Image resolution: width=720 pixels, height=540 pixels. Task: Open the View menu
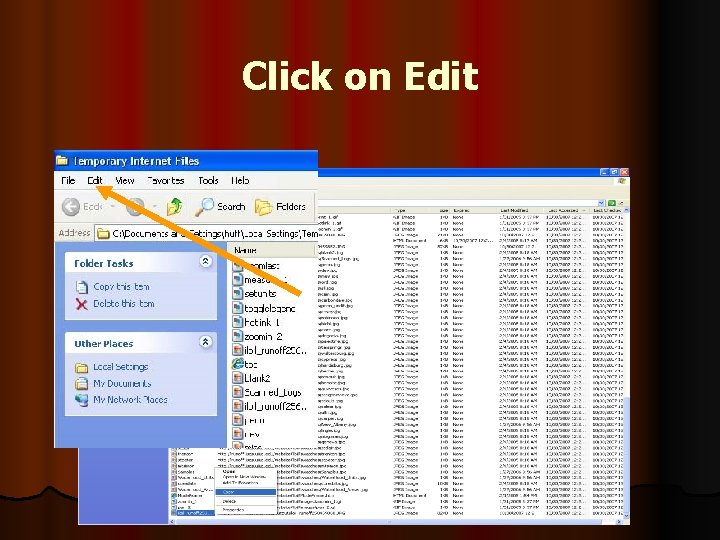[x=124, y=180]
